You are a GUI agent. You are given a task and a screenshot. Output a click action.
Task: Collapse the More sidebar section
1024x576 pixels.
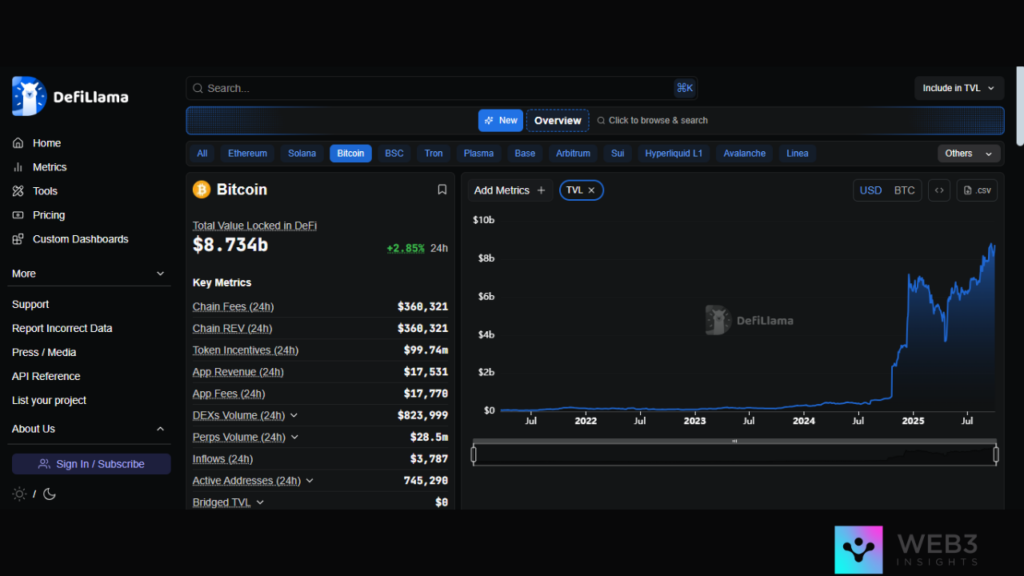tap(160, 274)
